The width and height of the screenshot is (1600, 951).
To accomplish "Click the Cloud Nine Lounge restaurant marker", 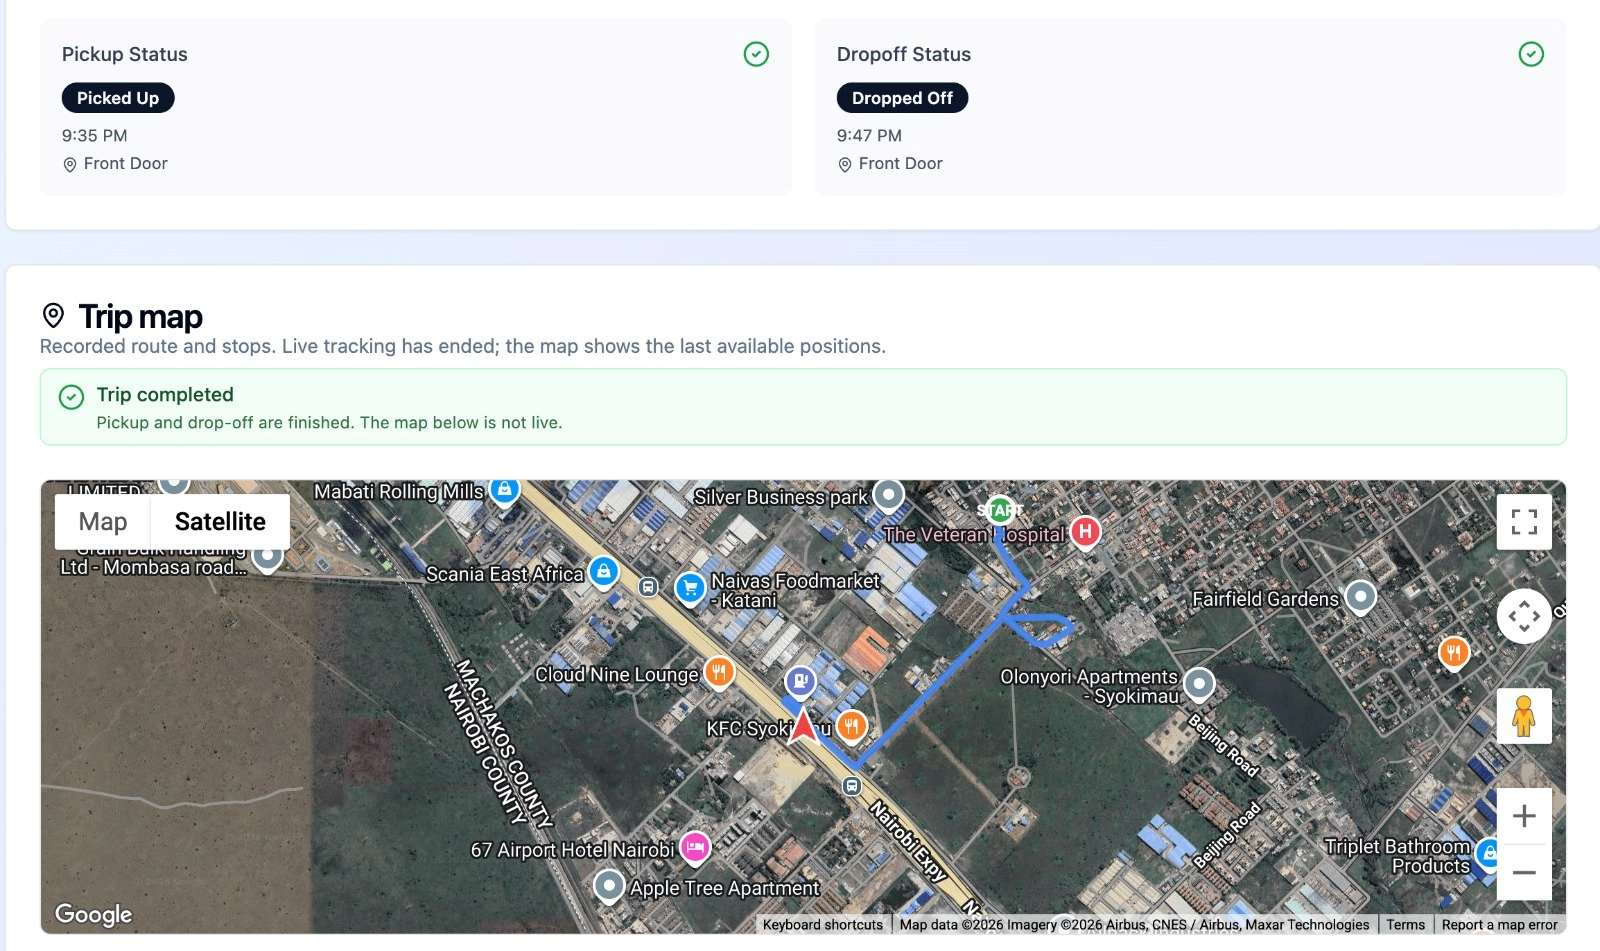I will click(719, 672).
